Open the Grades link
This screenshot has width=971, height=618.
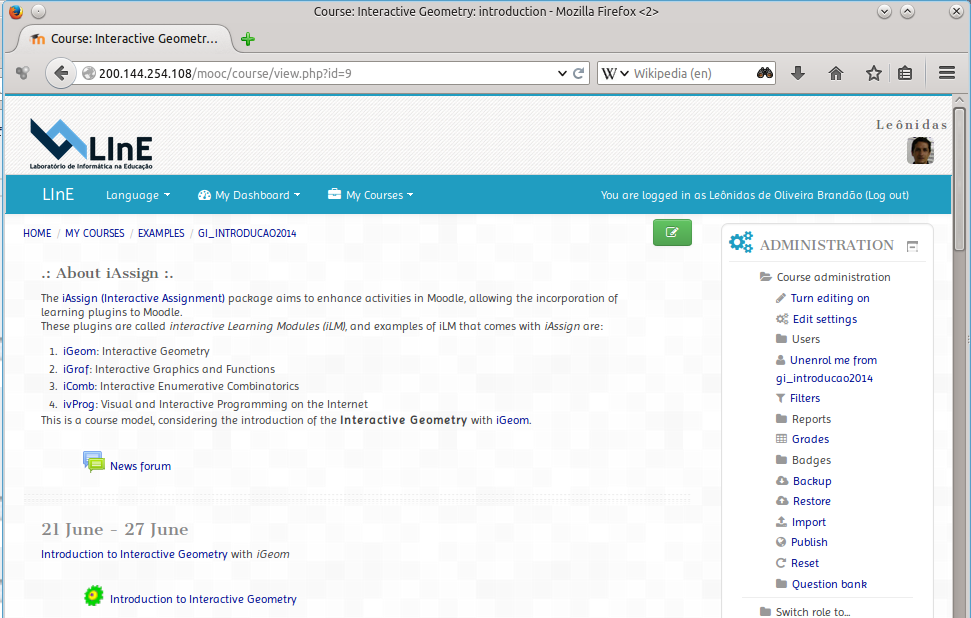tap(810, 439)
